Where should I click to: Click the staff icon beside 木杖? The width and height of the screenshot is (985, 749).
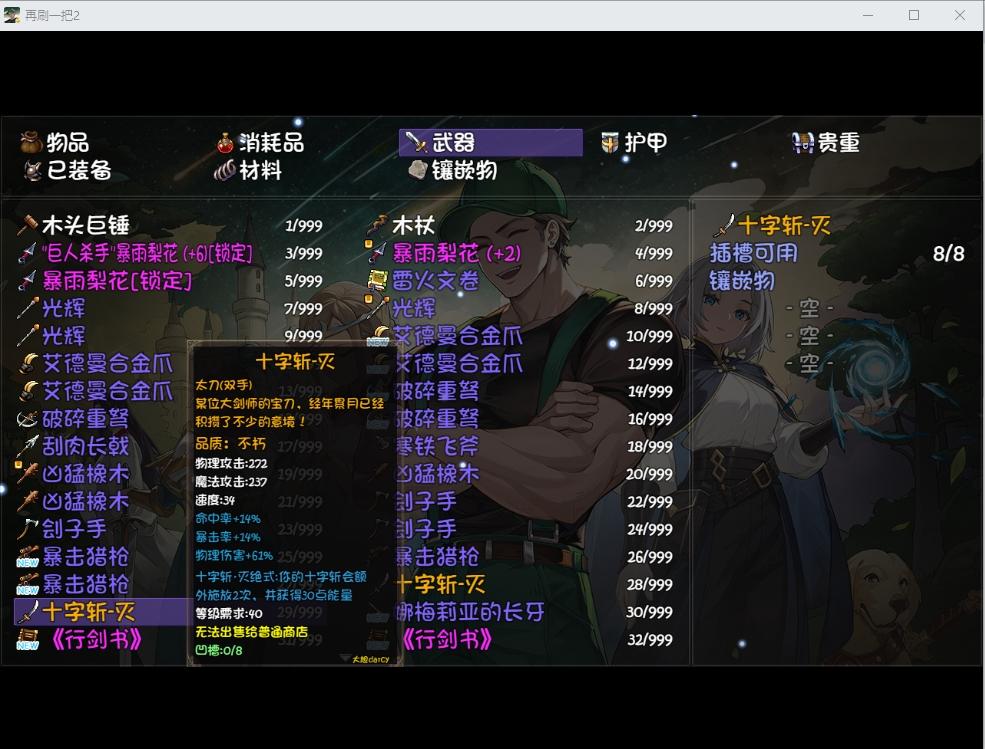(378, 225)
